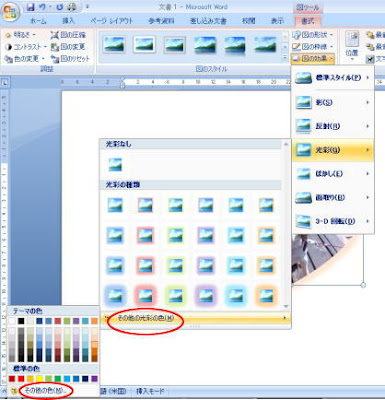
Task: Pick the blue glow in the first glow row
Action: point(115,205)
